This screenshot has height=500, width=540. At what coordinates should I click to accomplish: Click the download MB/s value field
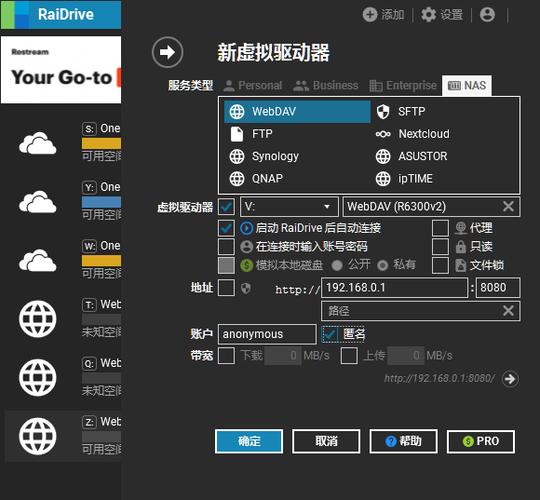click(x=282, y=356)
